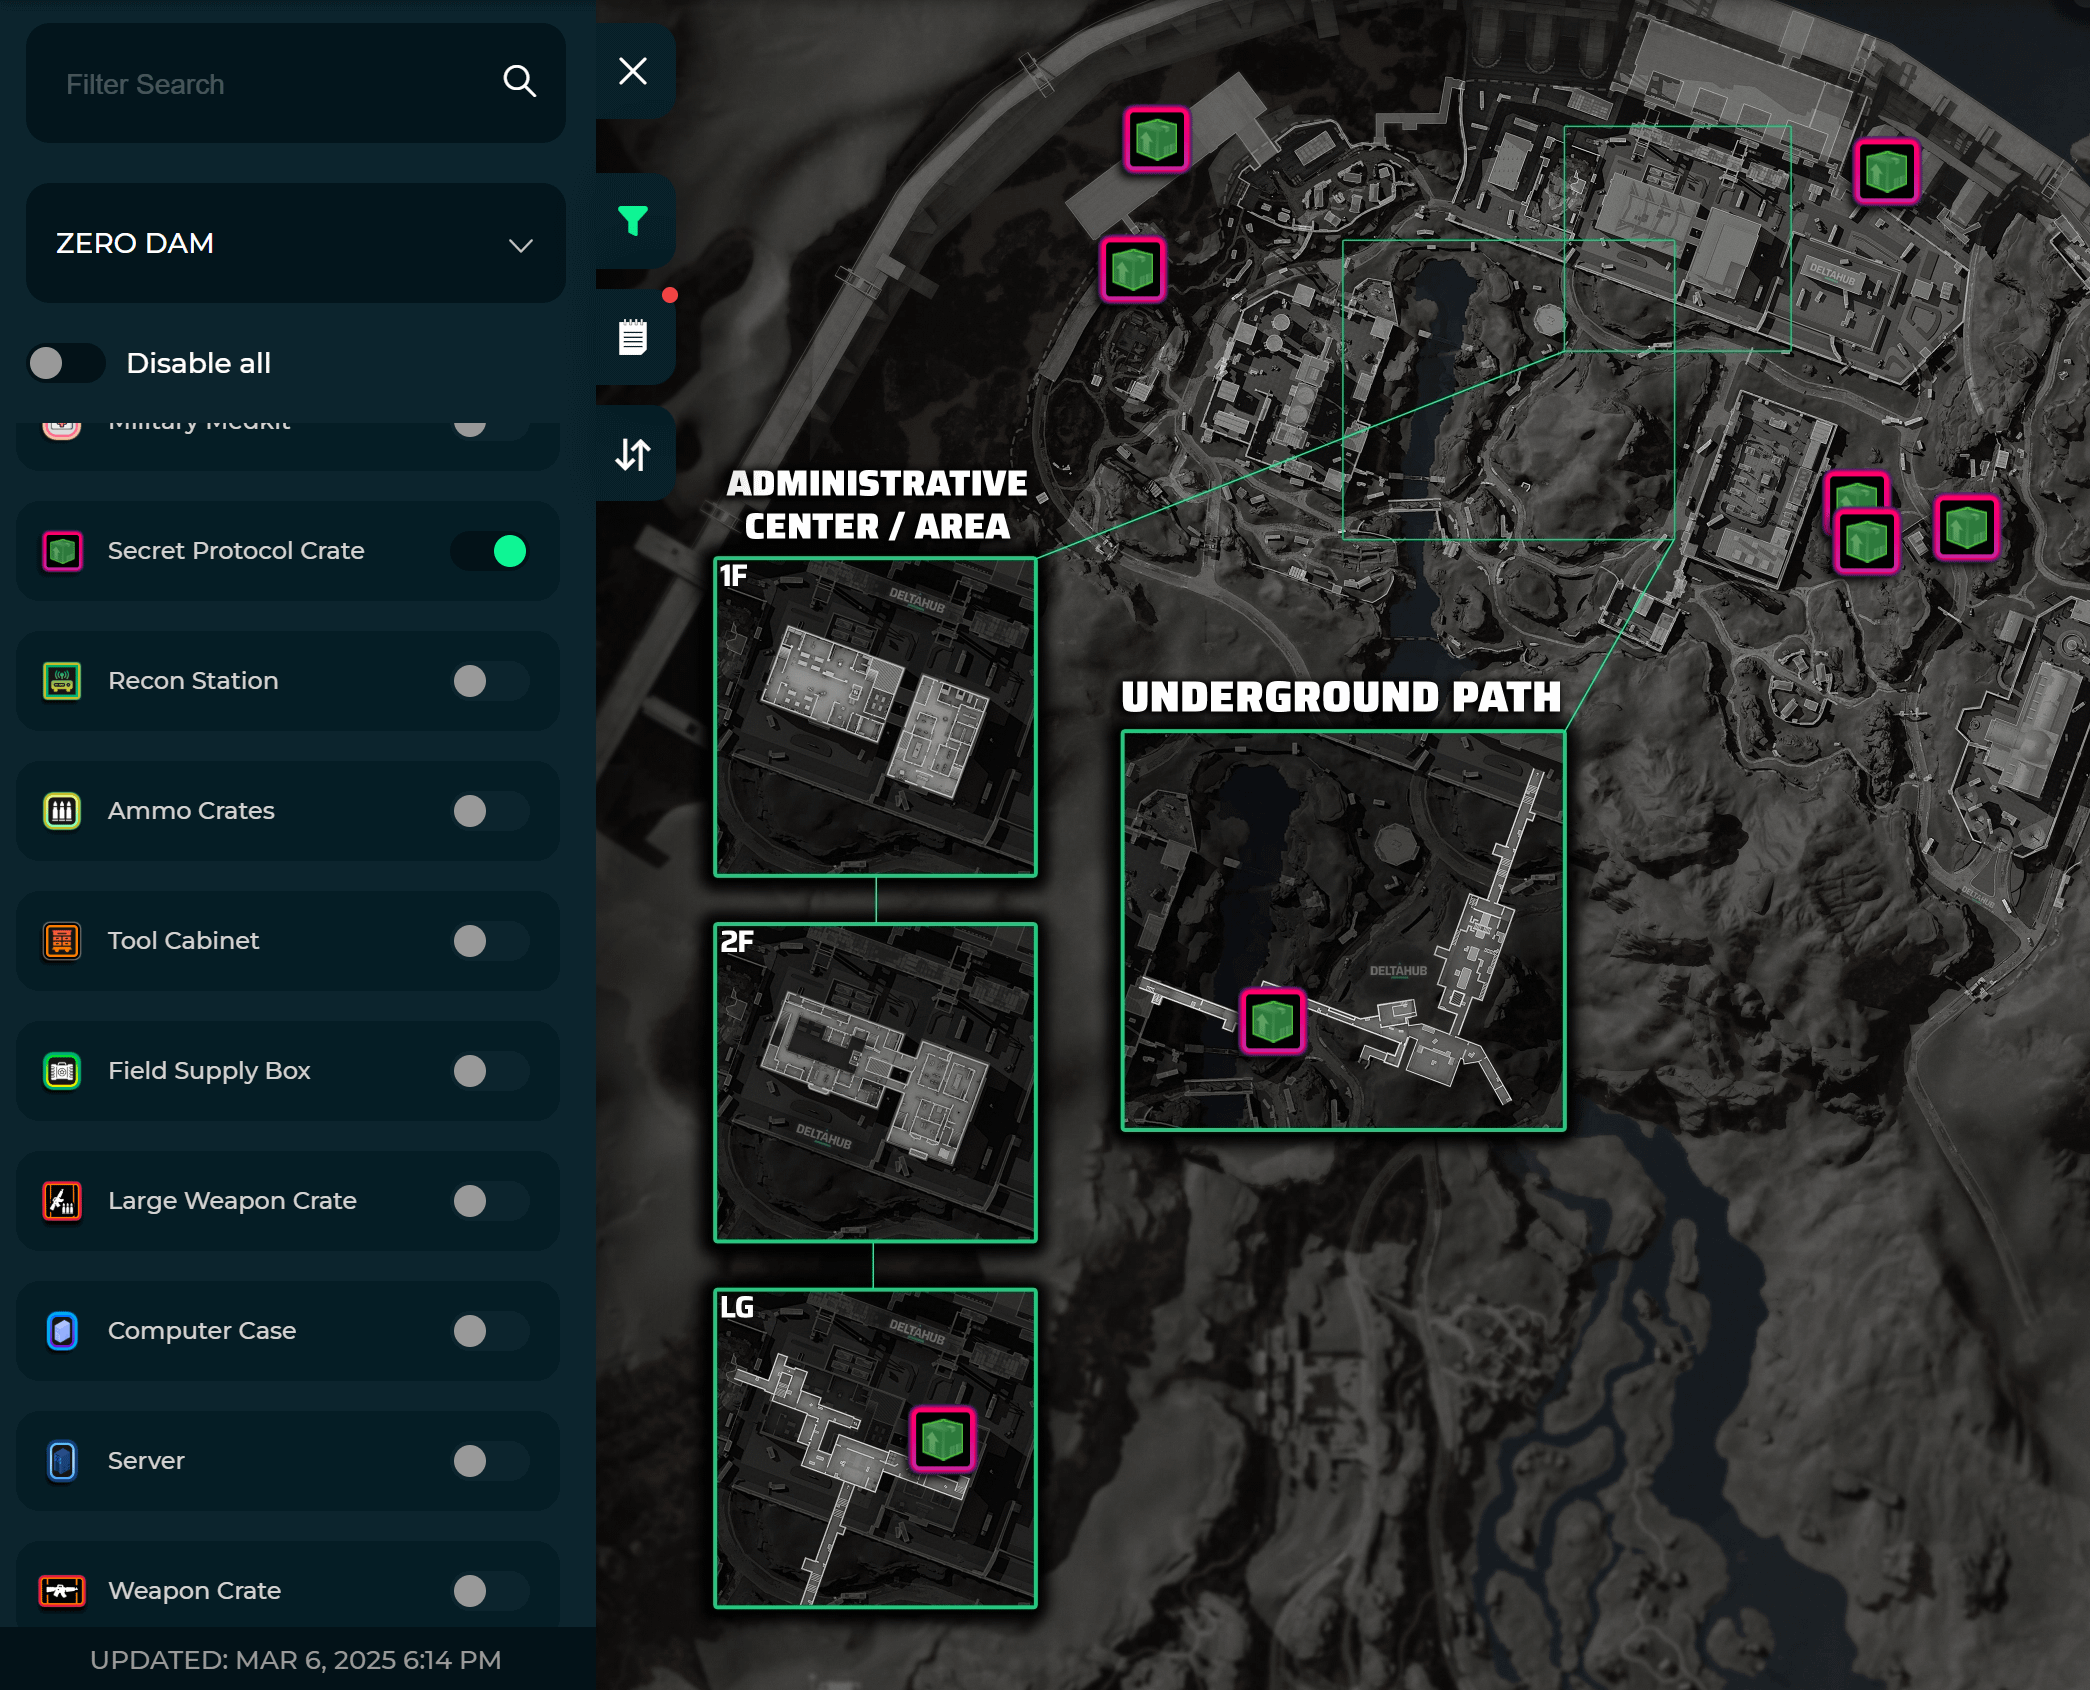
Task: Click the 2F floor map thumbnail
Action: tap(875, 1082)
